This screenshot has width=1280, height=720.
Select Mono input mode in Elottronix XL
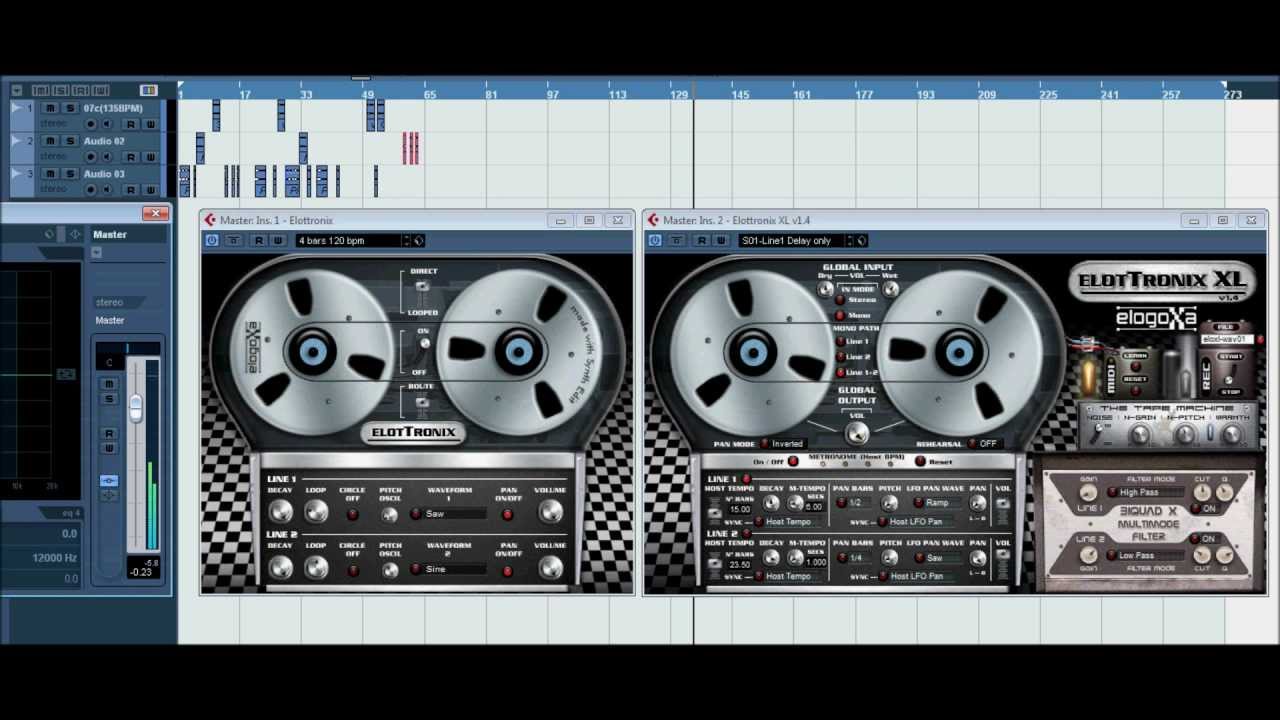tap(840, 316)
